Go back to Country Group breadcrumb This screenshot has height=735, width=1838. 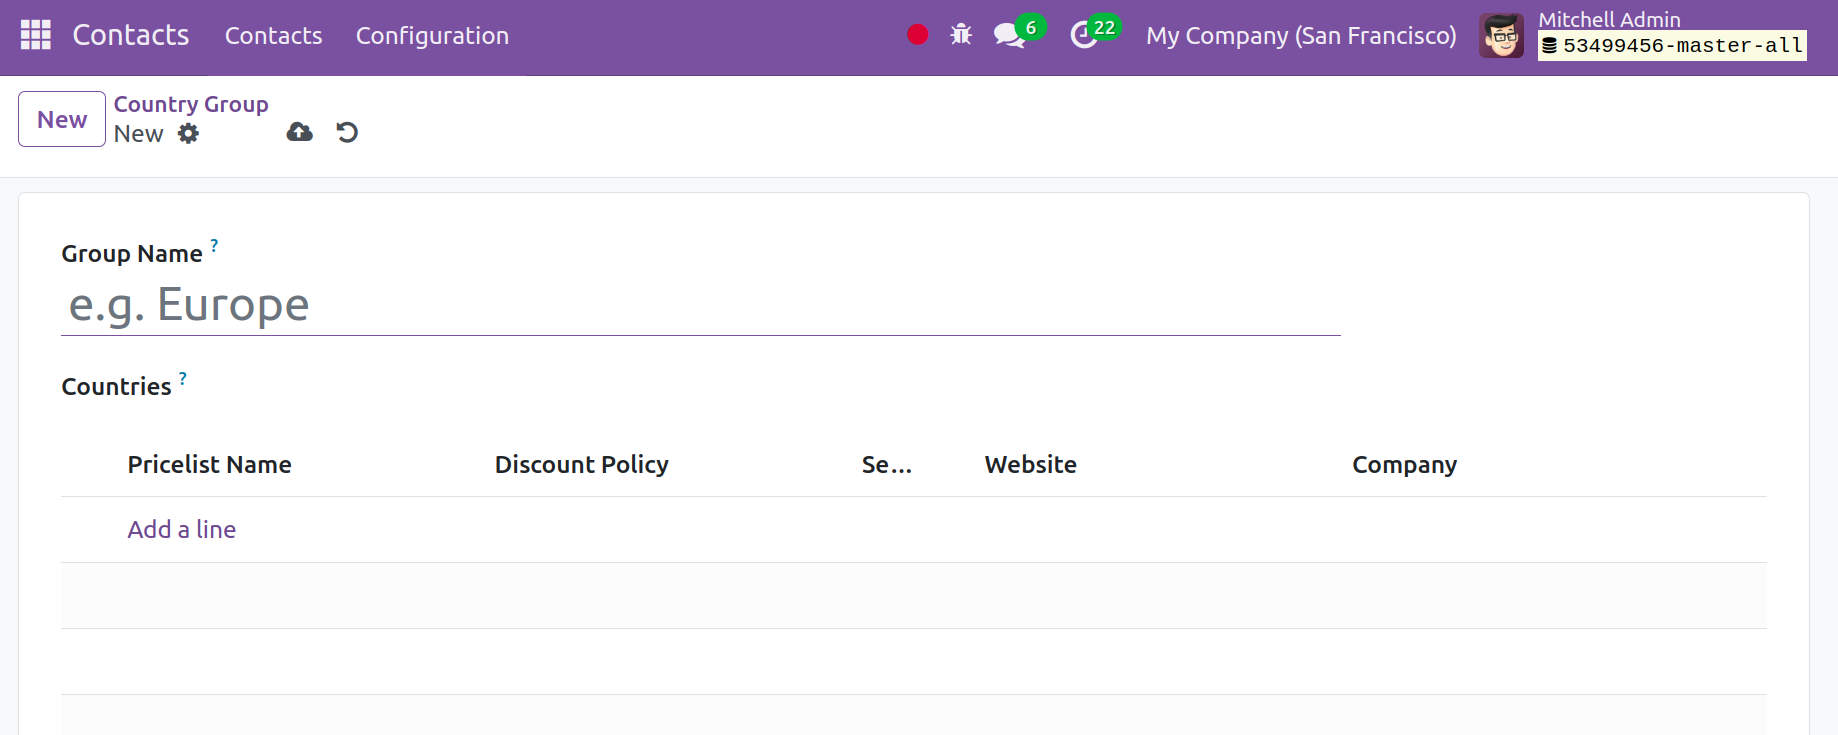[x=191, y=104]
